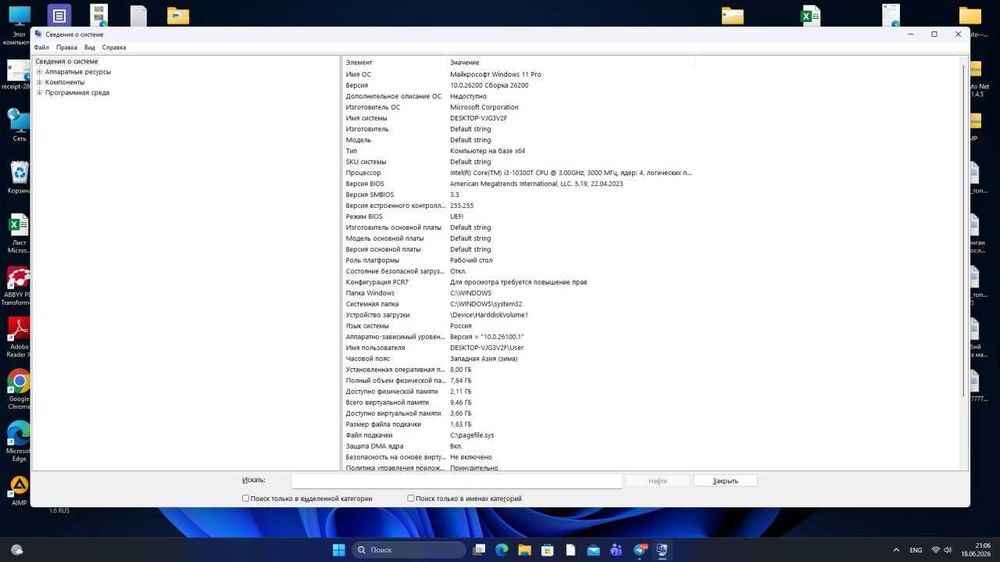
Task: Open File Explorer from the taskbar
Action: coord(524,550)
